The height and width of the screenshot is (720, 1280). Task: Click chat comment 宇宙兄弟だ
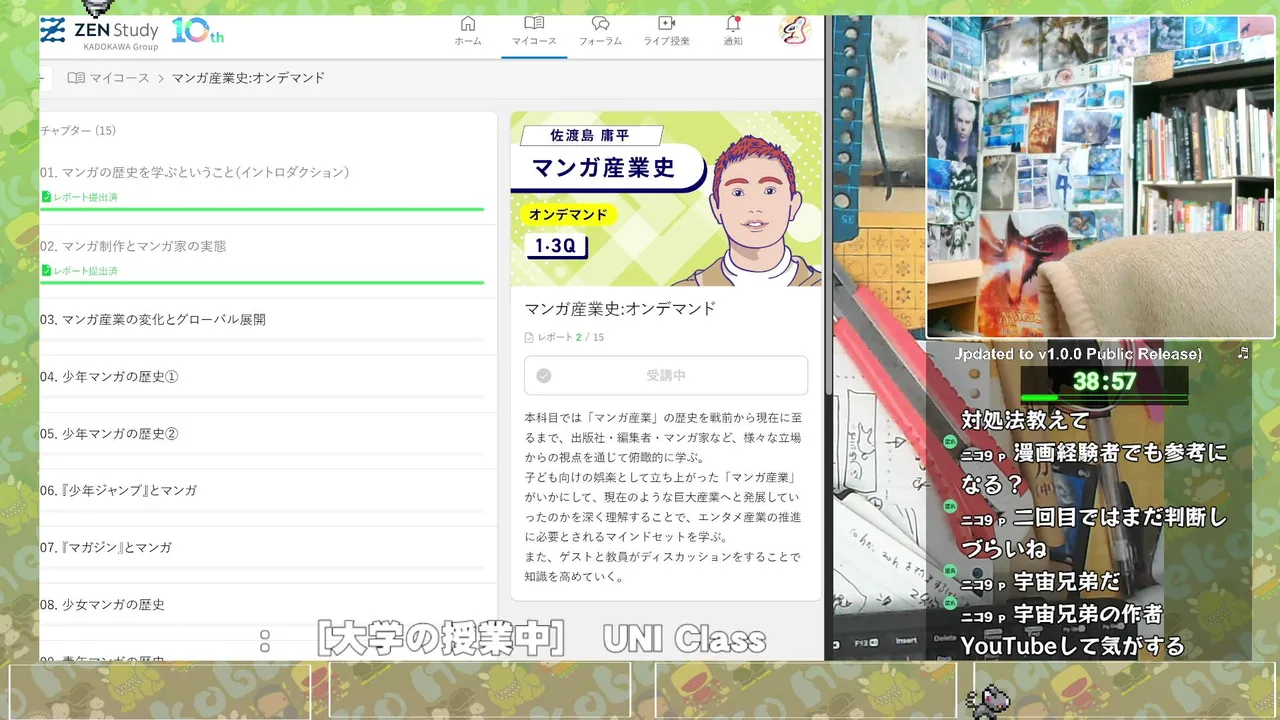pyautogui.click(x=1067, y=582)
